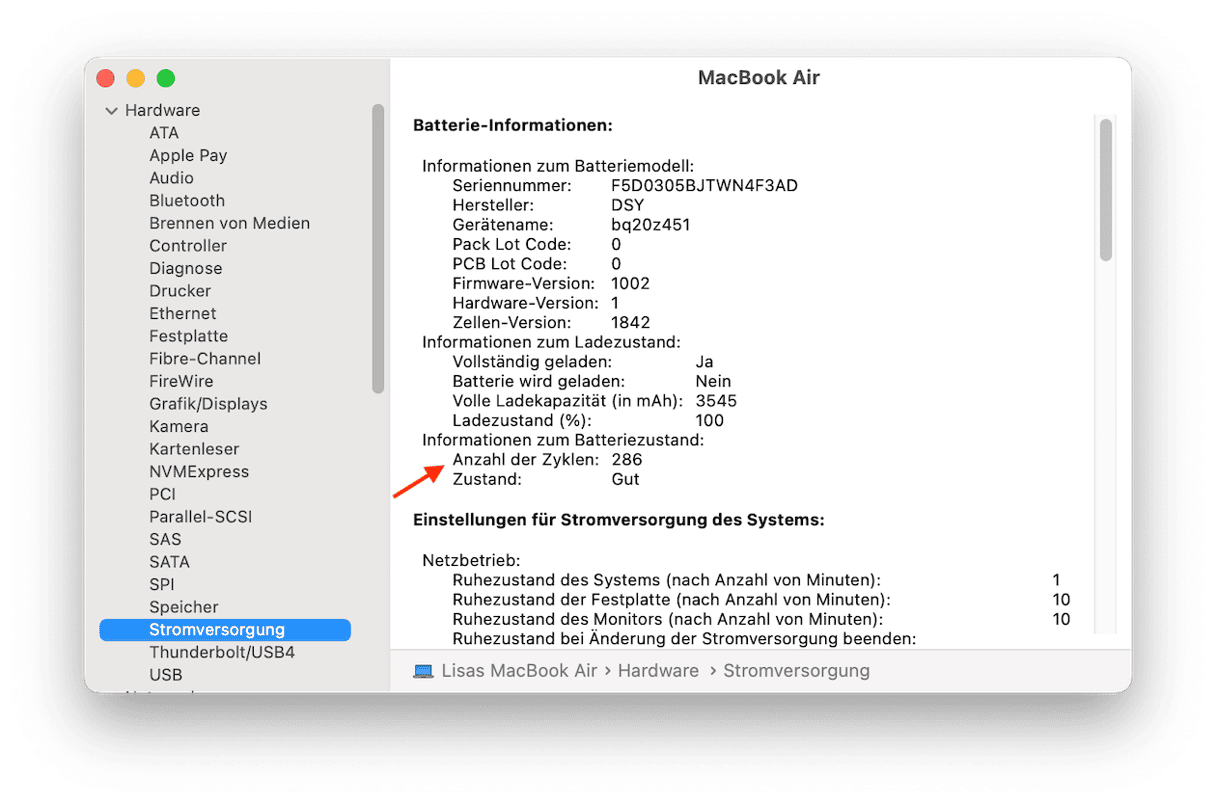Viewport: 1216px width, 804px height.
Task: Select the highlighted Stromversorgung entry
Action: point(225,630)
